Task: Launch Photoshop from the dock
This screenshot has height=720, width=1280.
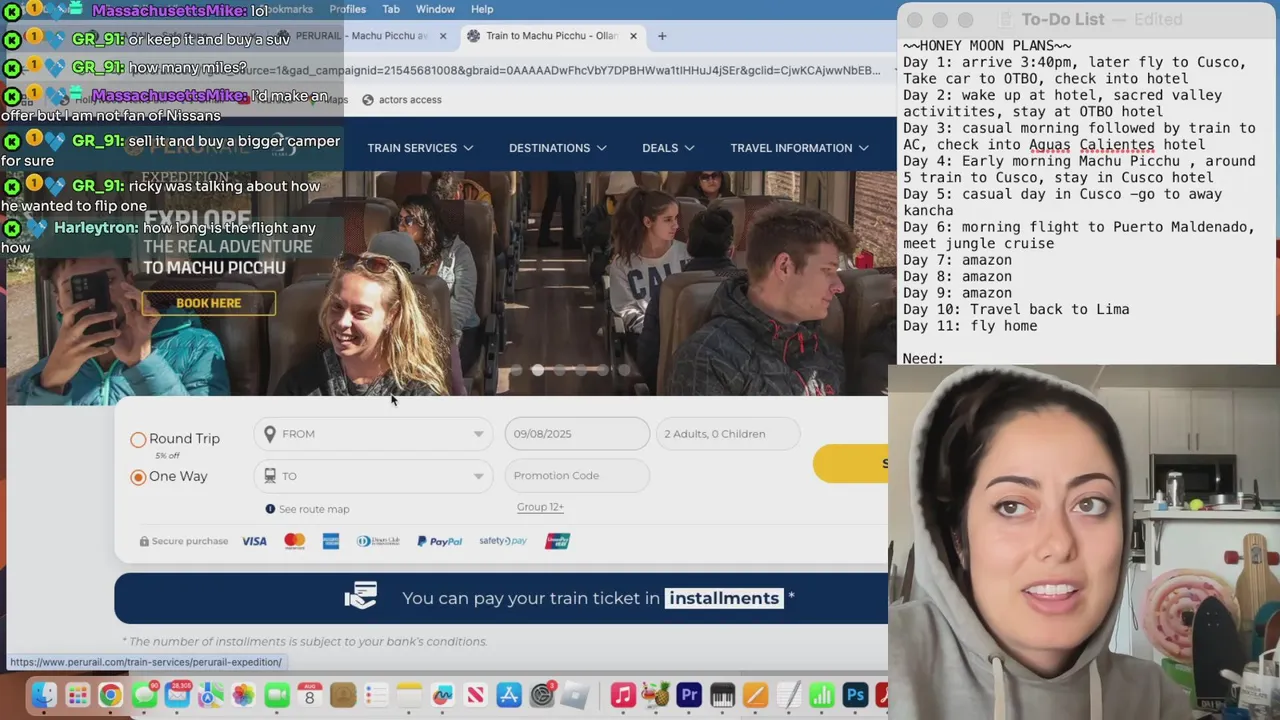Action: (x=854, y=695)
